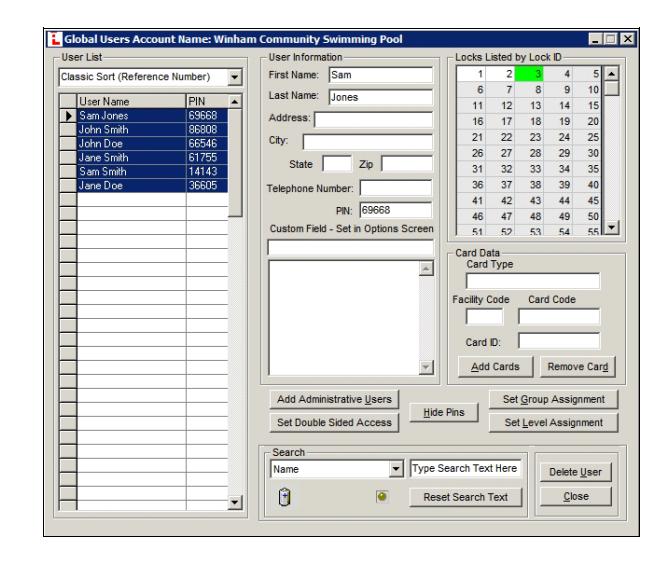This screenshot has height=562, width=666.
Task: Click PIN 36605 cell
Action: (207, 186)
